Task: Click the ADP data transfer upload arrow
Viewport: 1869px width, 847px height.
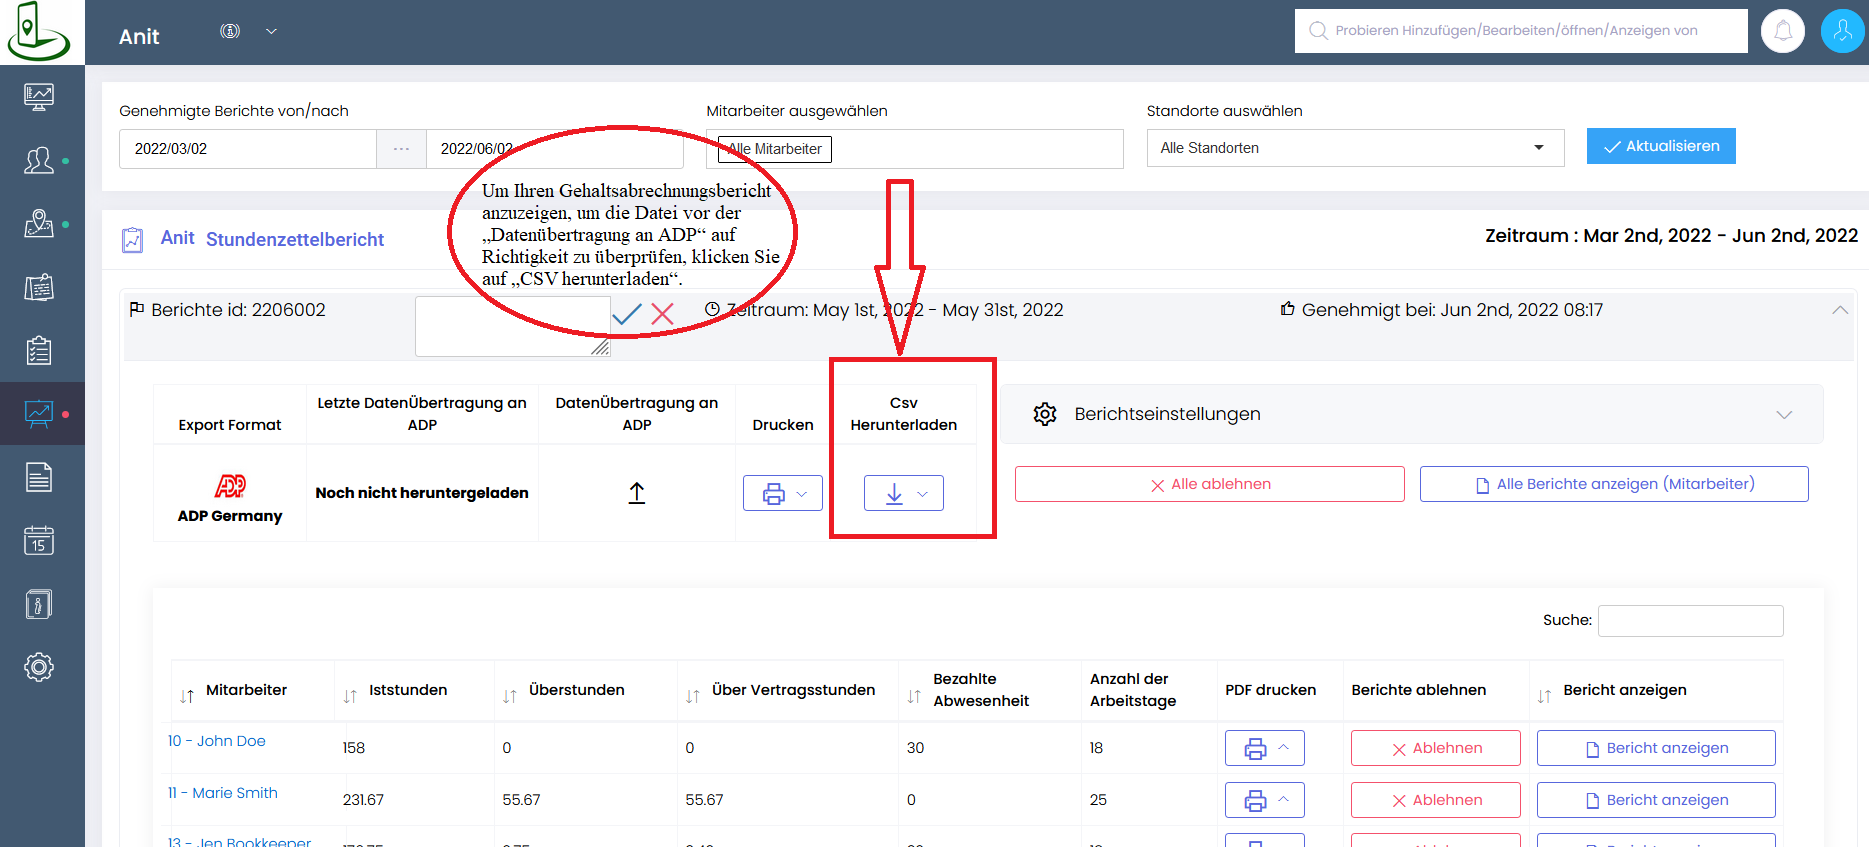Action: click(636, 493)
